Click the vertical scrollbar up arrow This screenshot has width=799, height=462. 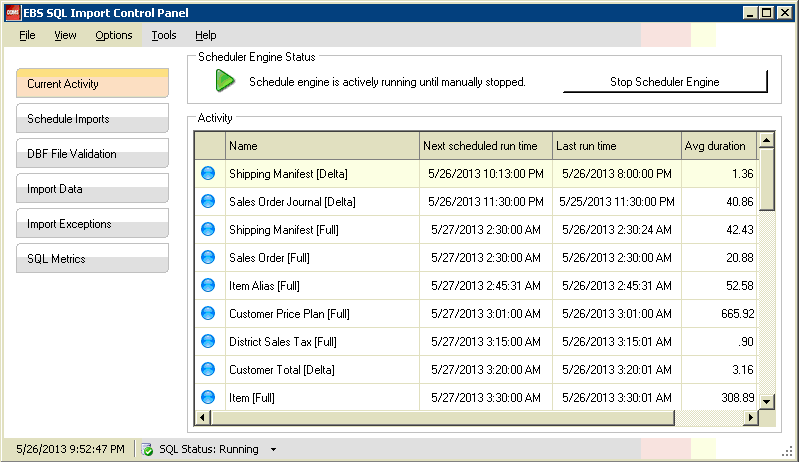point(766,140)
